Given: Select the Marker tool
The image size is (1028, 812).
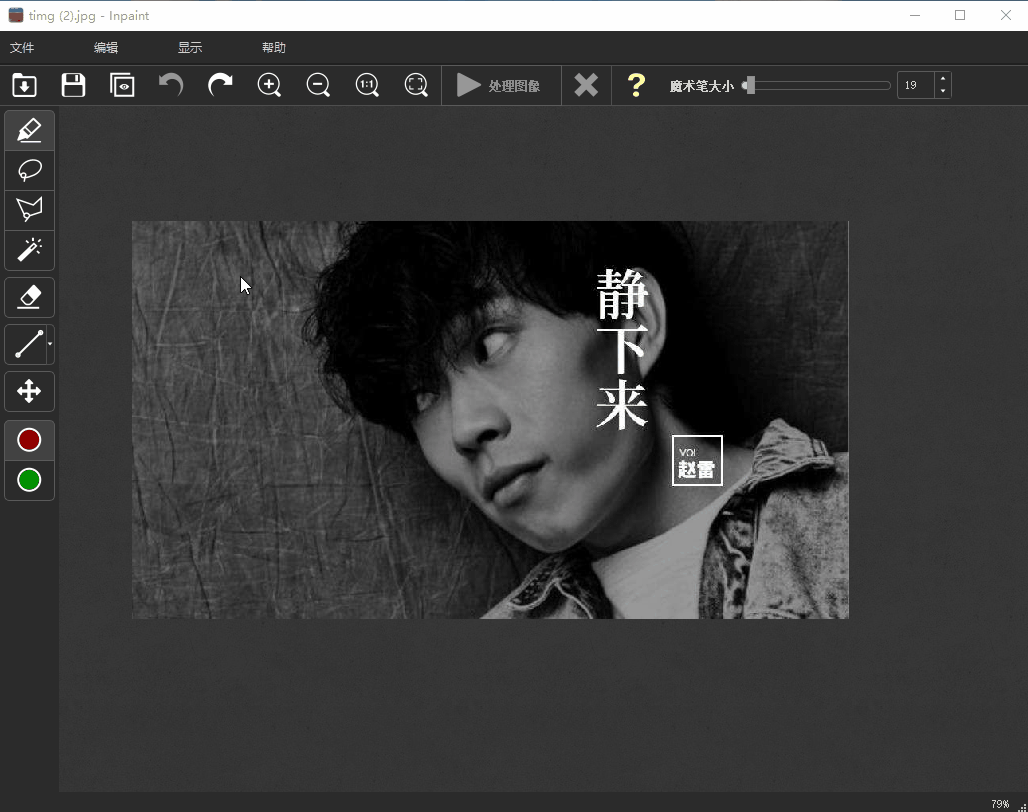Looking at the screenshot, I should click(x=30, y=131).
